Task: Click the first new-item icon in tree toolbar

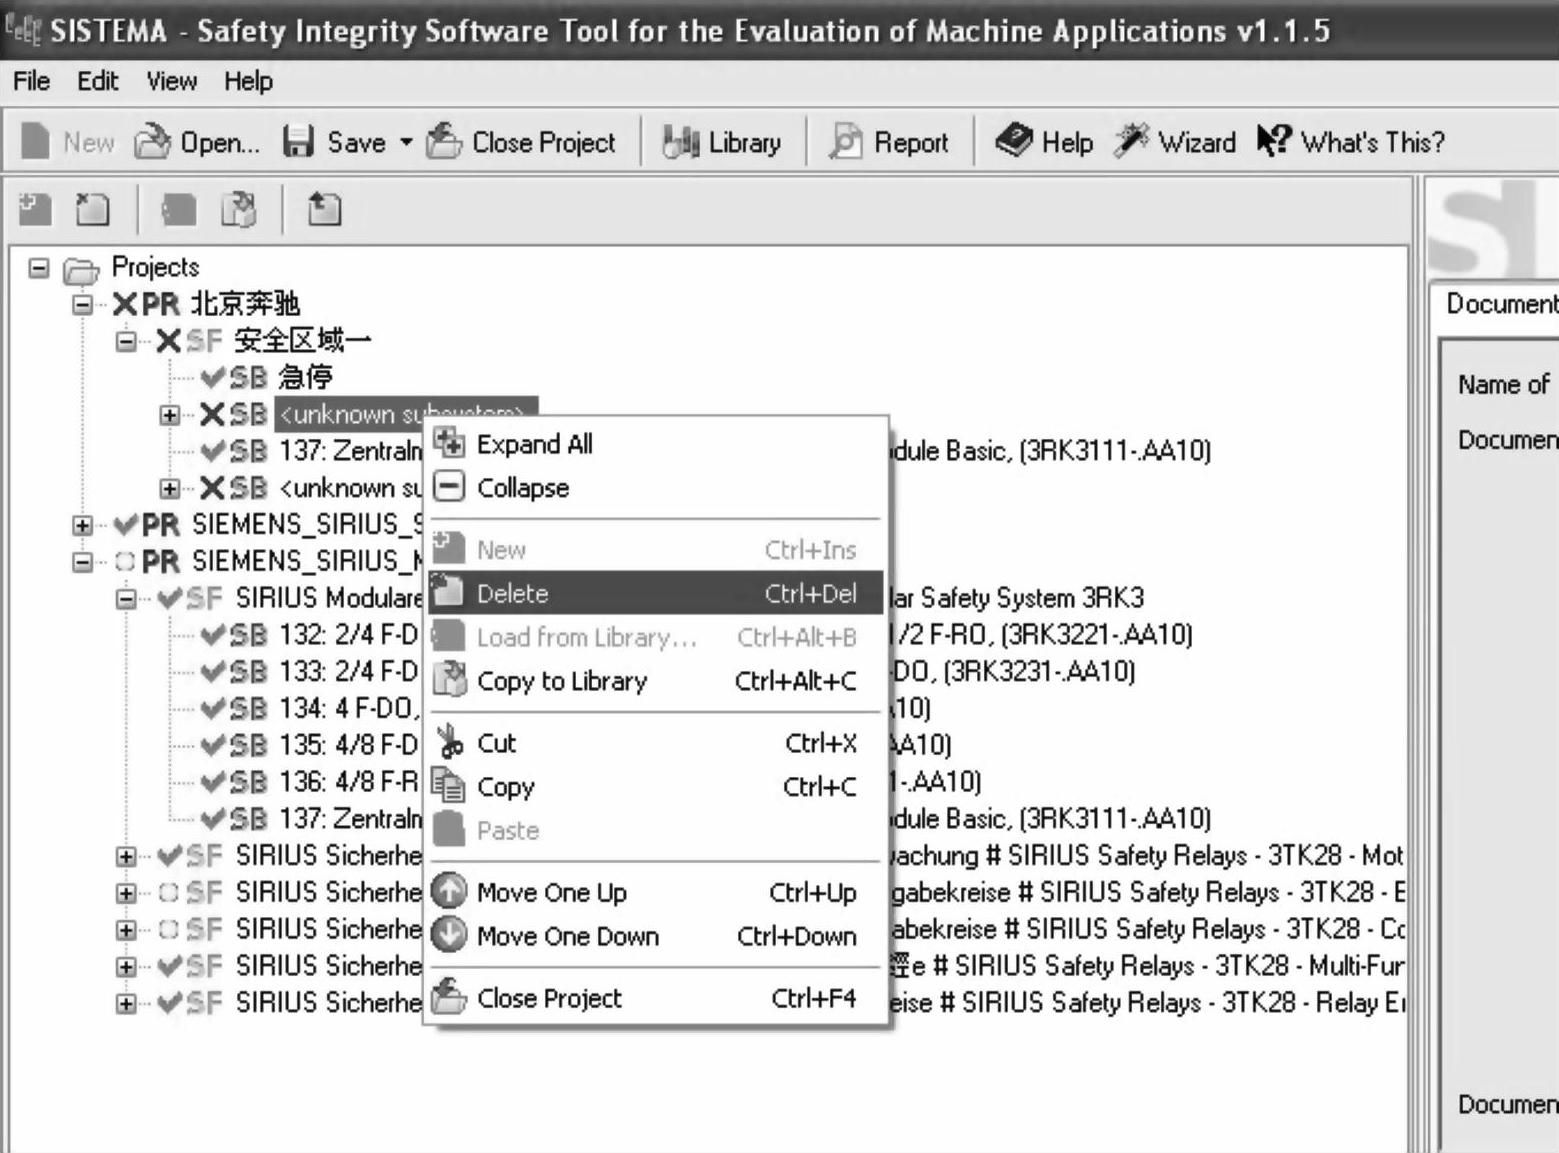Action: pos(35,209)
